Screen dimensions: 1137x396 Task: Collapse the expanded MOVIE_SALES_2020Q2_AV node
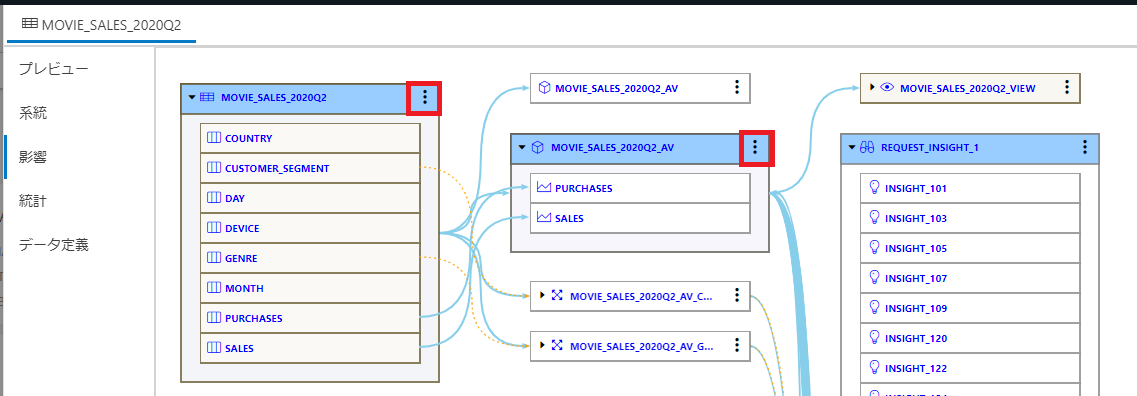(x=521, y=148)
